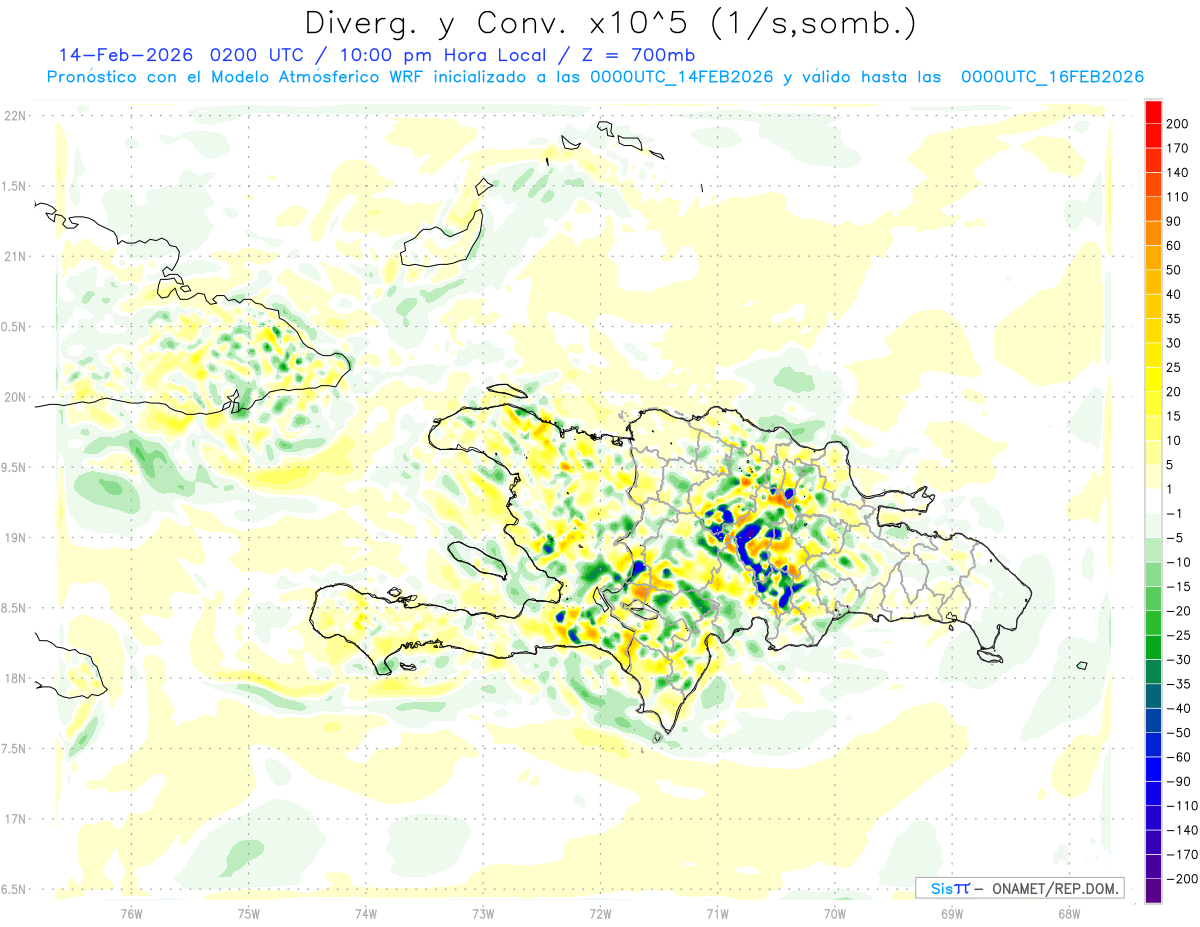1200x927 pixels.
Task: Click the '74W' longitude label
Action: click(366, 913)
